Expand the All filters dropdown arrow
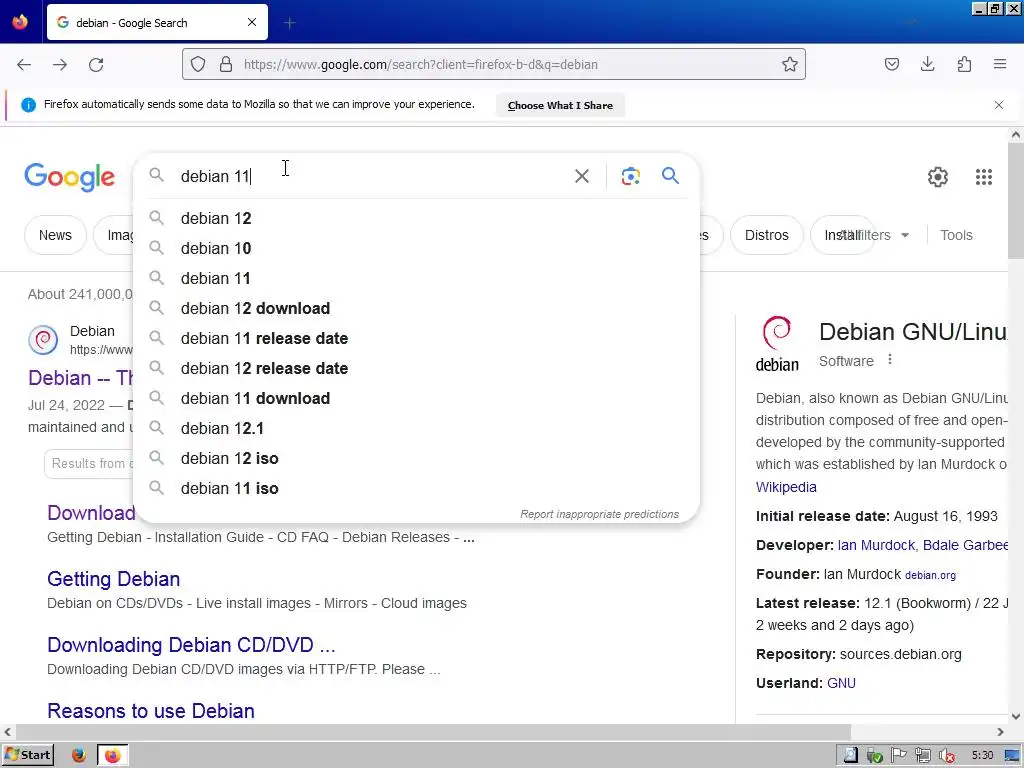This screenshot has height=768, width=1024. point(905,236)
